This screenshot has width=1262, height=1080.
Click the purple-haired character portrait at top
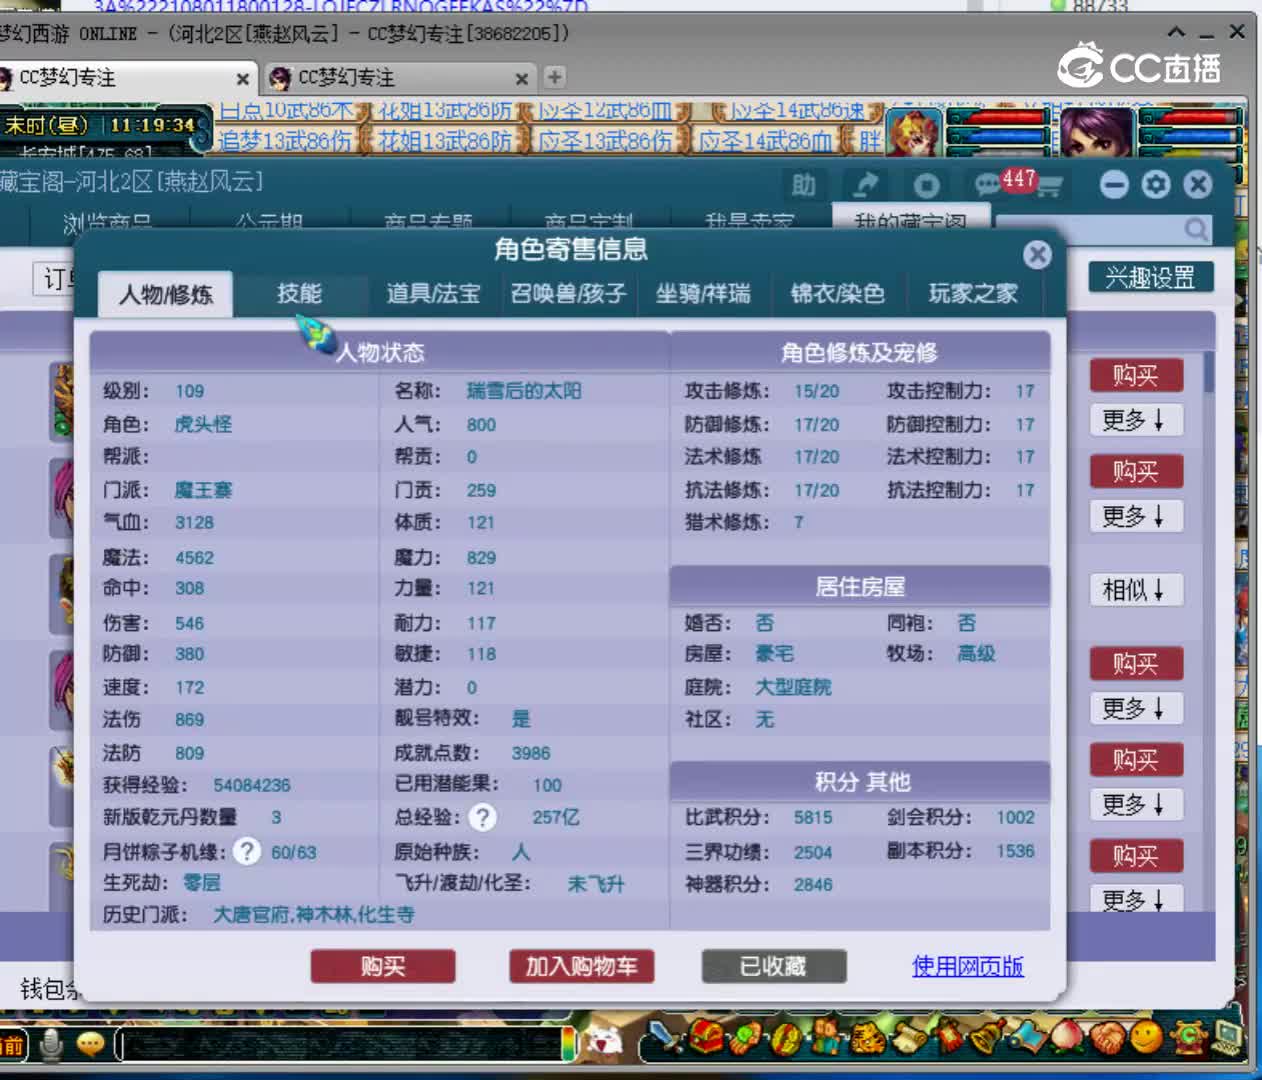click(x=1097, y=133)
